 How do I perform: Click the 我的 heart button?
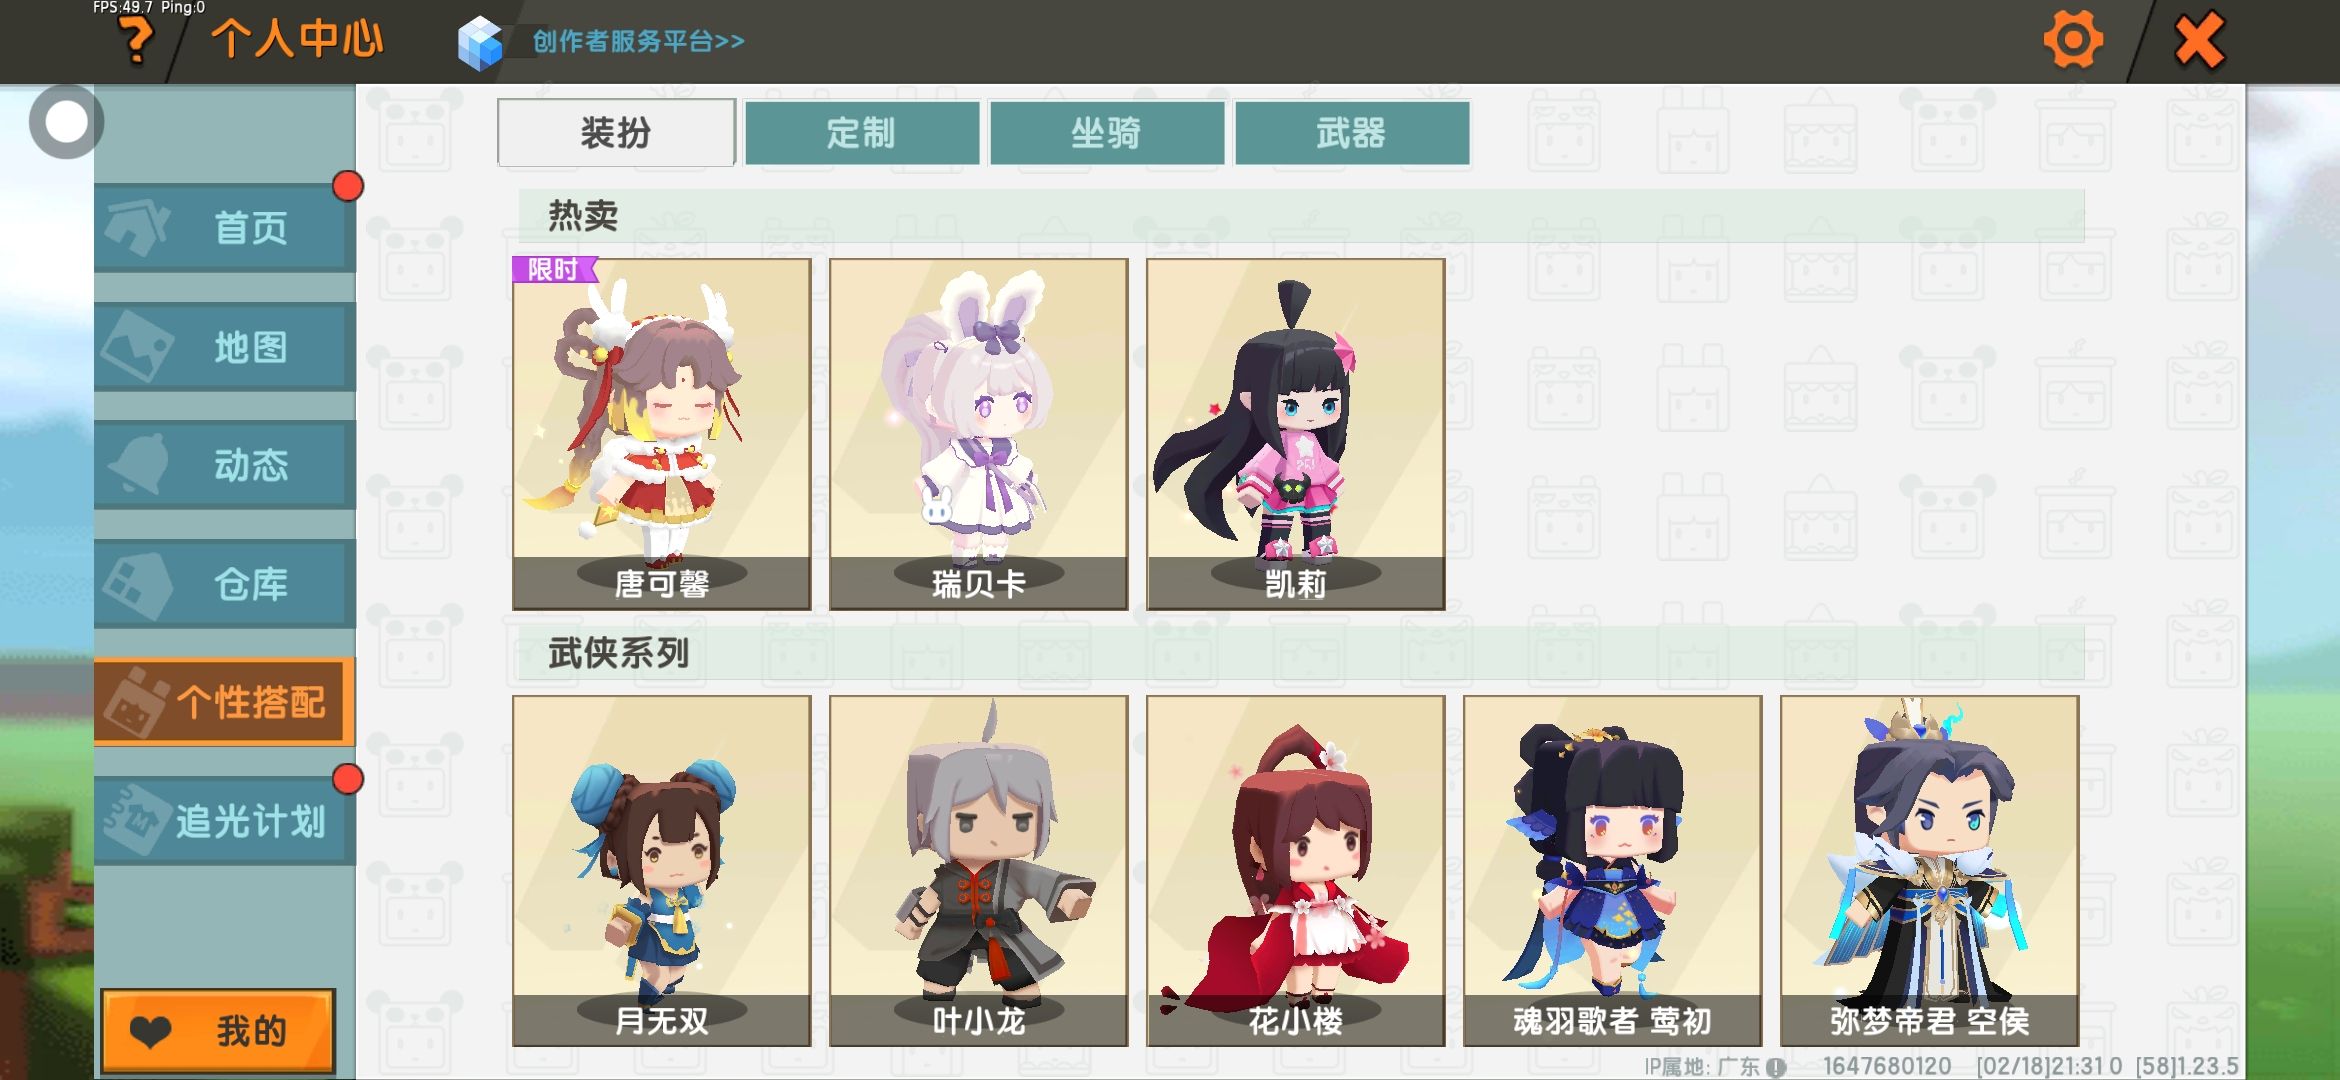218,1030
